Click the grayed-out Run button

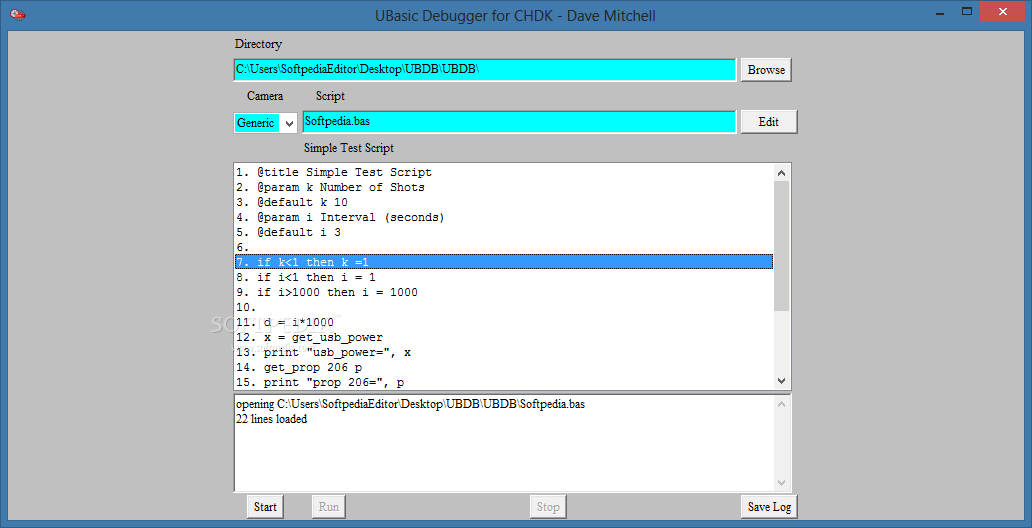[328, 507]
